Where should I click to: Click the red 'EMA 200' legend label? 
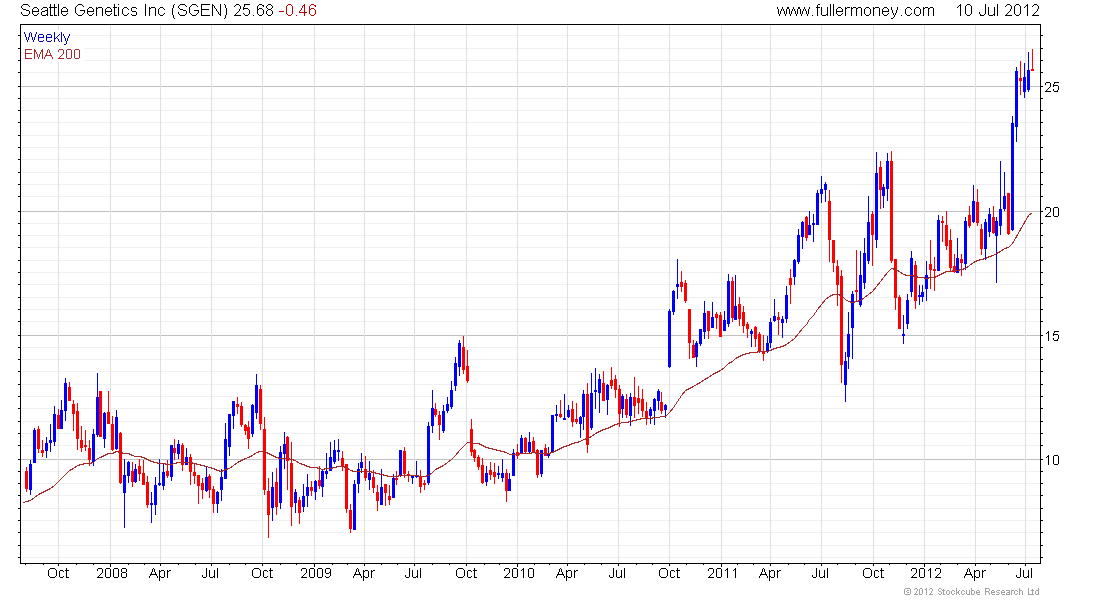[53, 54]
